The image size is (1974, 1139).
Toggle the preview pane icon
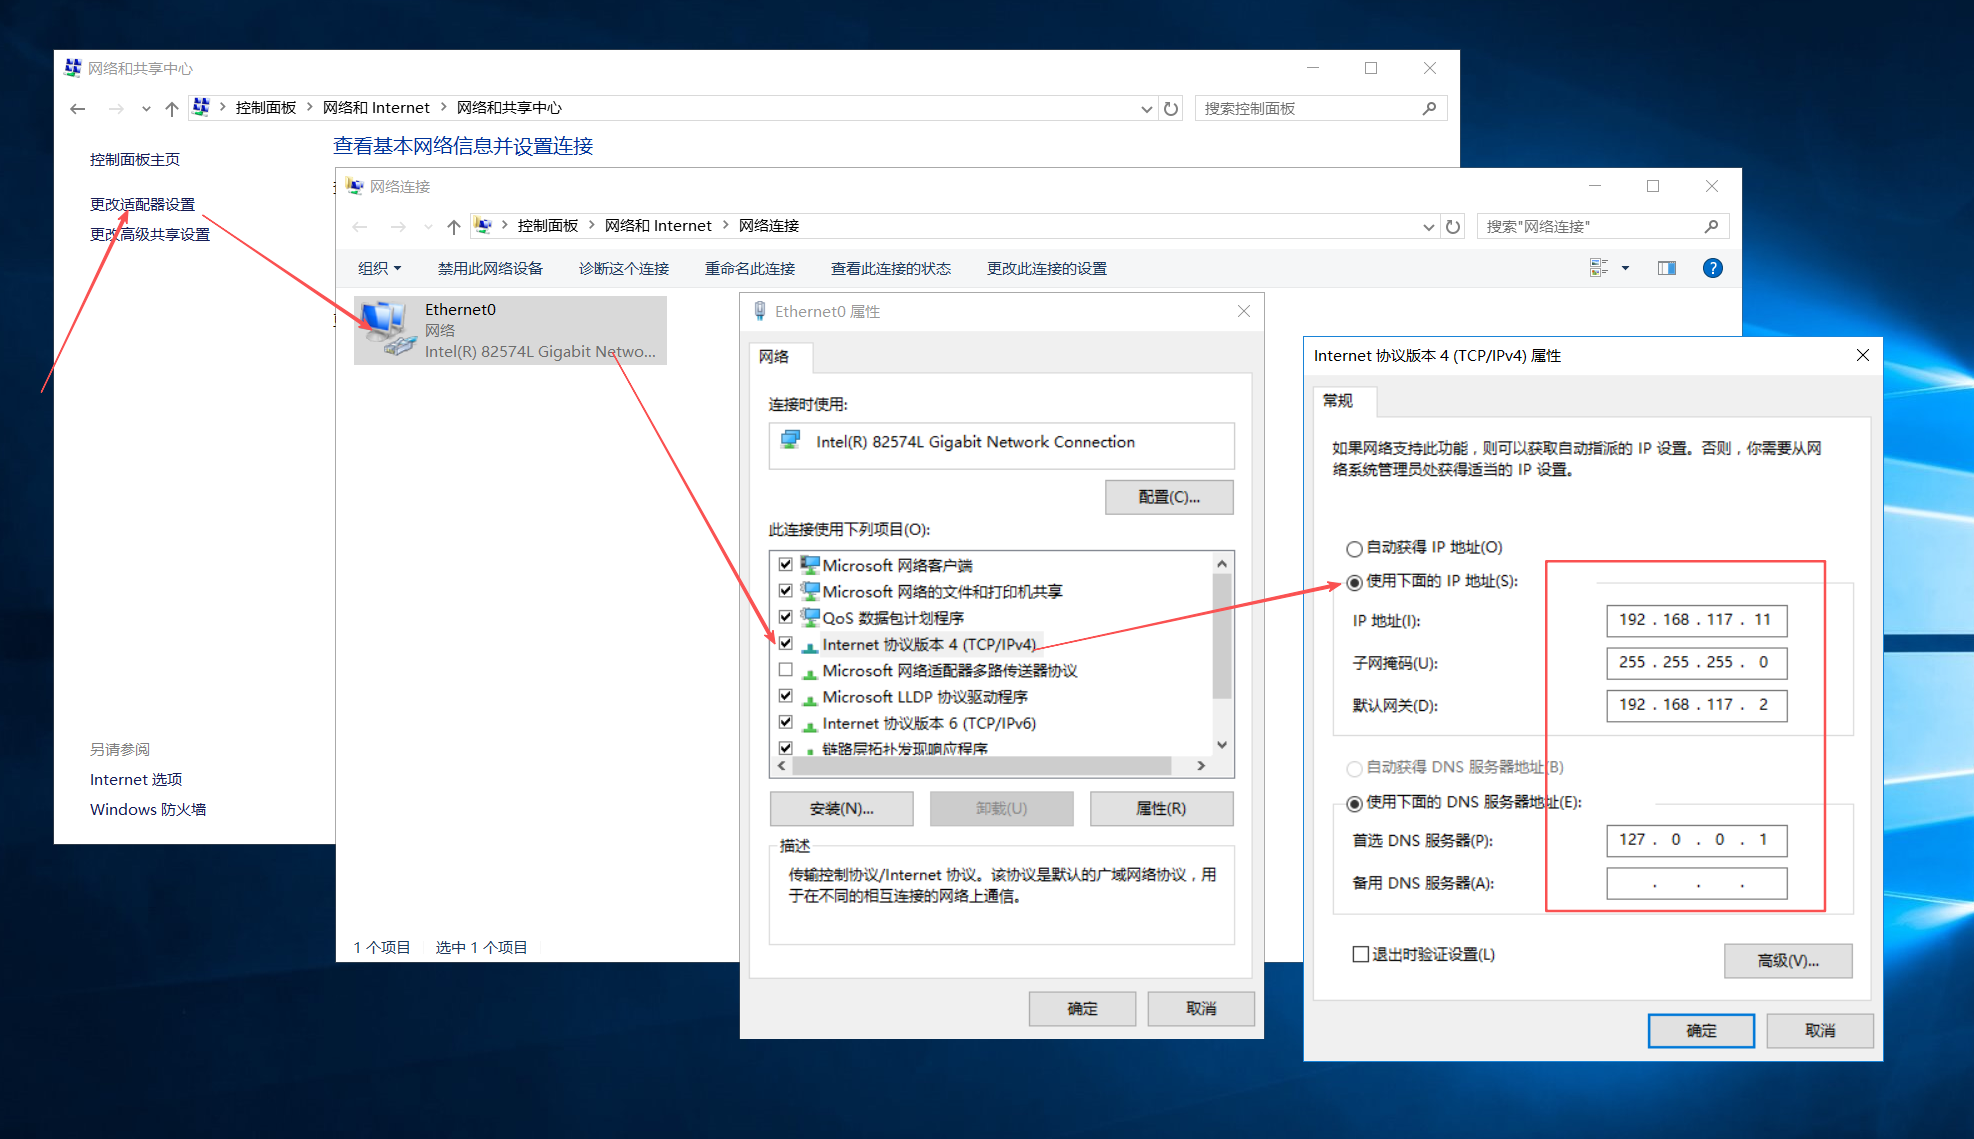[1666, 268]
